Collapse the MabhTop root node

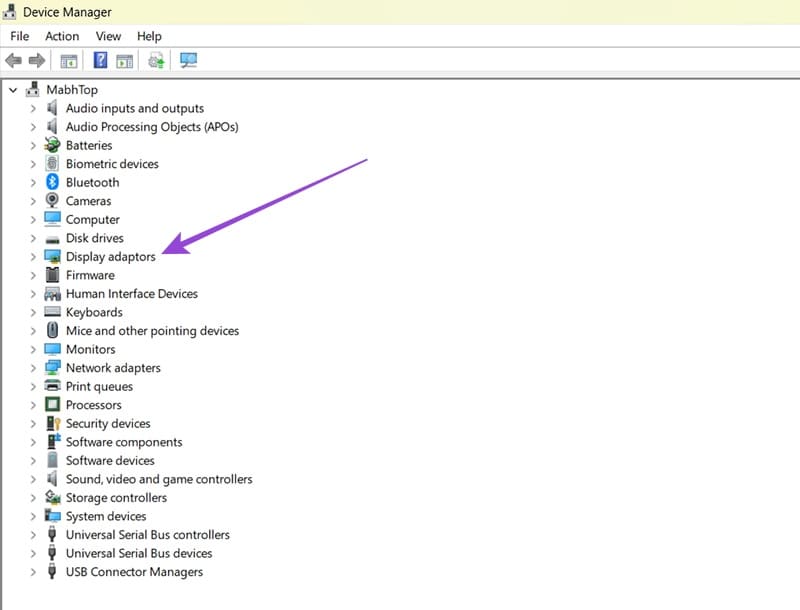point(13,89)
